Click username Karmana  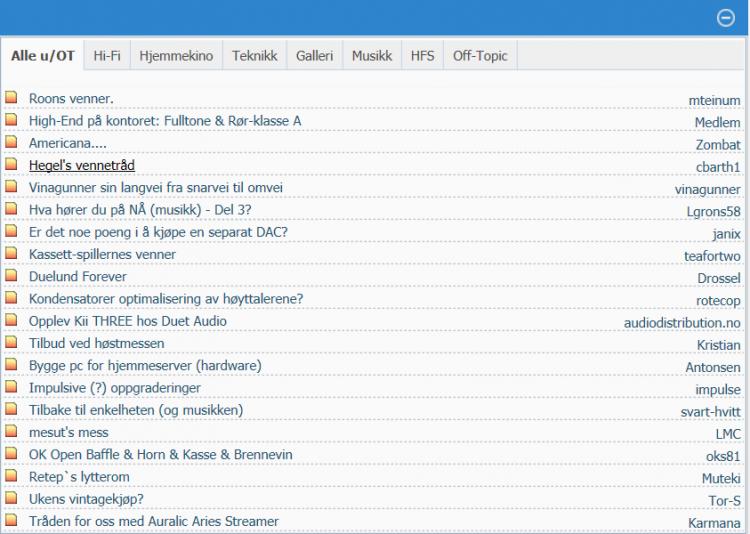click(714, 523)
